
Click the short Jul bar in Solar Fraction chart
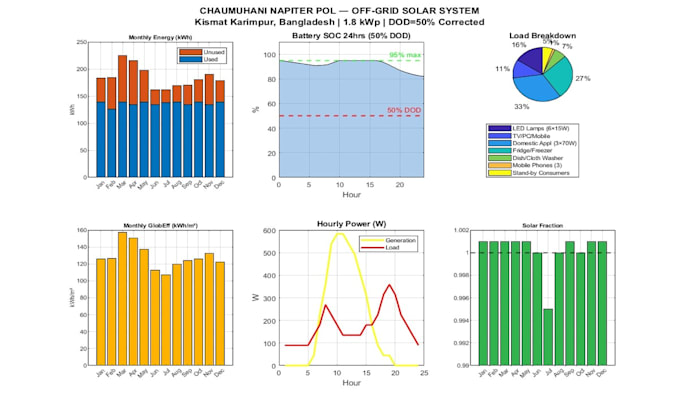point(548,337)
